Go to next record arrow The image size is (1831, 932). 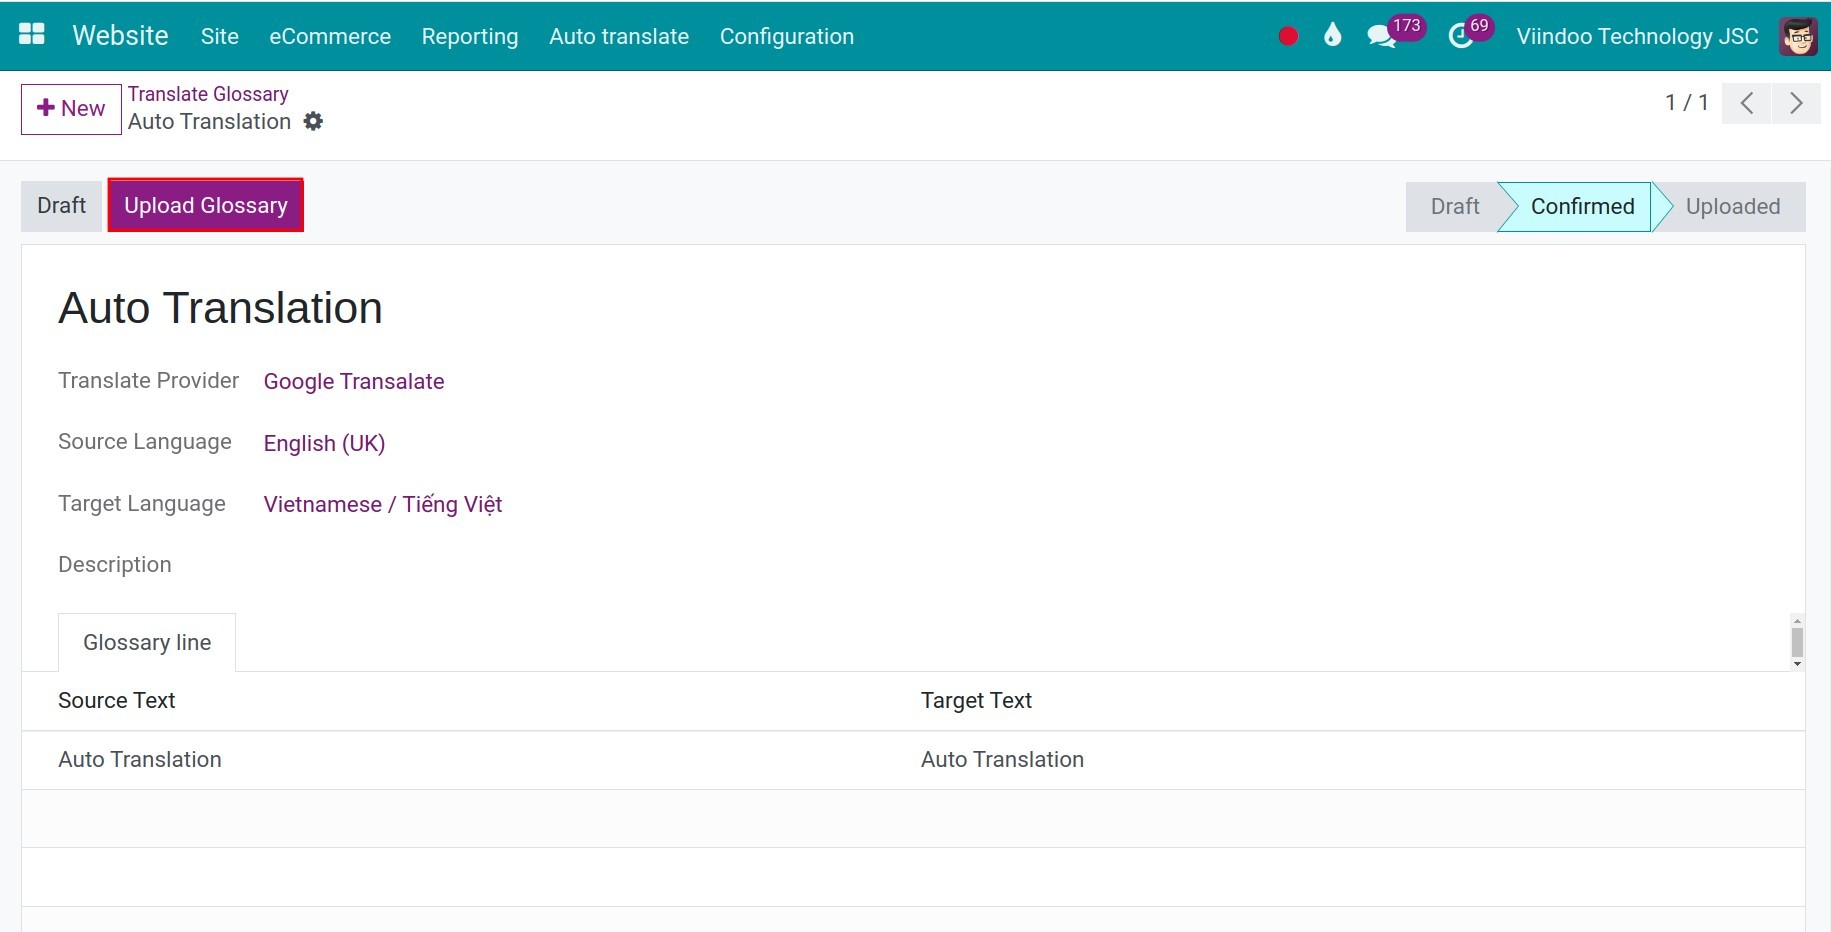pyautogui.click(x=1796, y=103)
